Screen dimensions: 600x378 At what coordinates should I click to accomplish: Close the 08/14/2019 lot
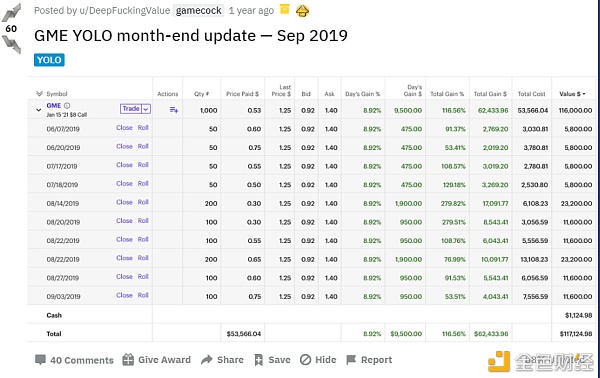click(124, 202)
